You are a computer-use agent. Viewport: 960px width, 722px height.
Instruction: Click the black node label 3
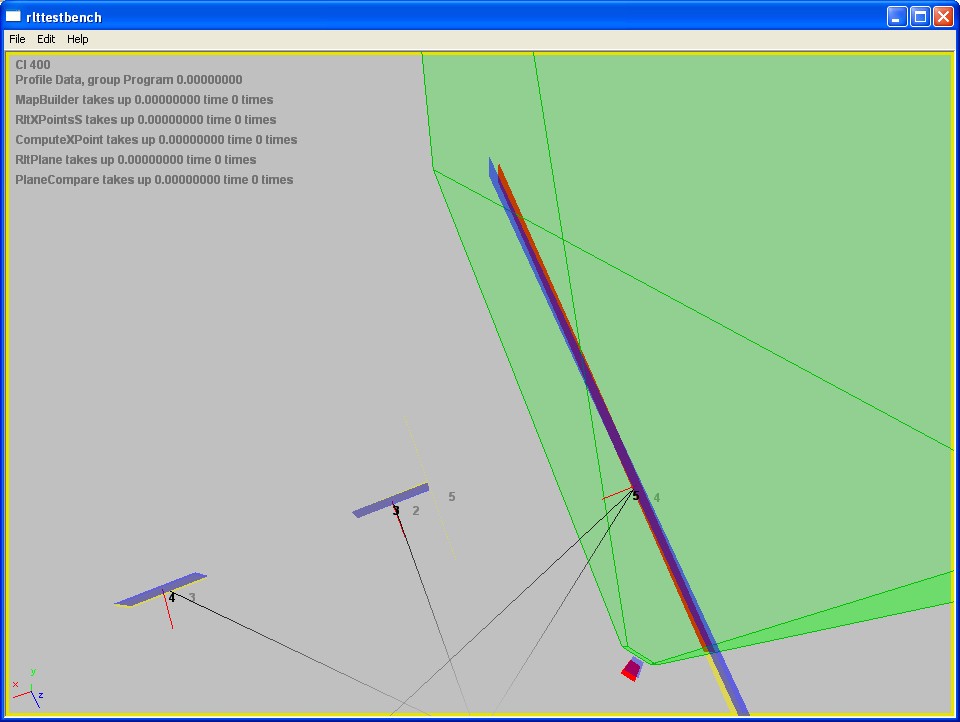click(396, 511)
